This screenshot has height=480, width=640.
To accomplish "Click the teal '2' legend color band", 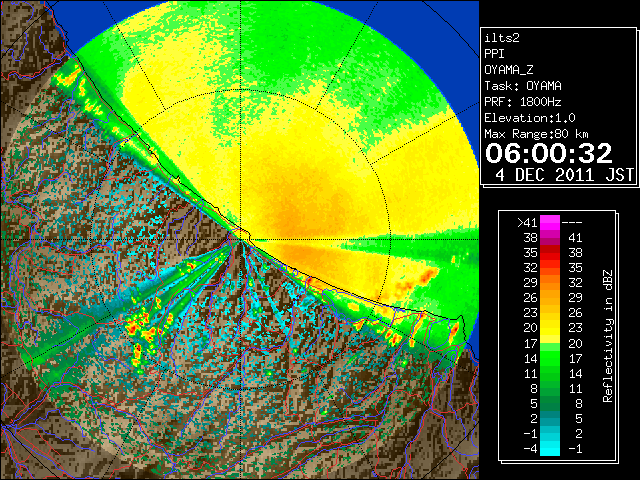I will coord(550,418).
